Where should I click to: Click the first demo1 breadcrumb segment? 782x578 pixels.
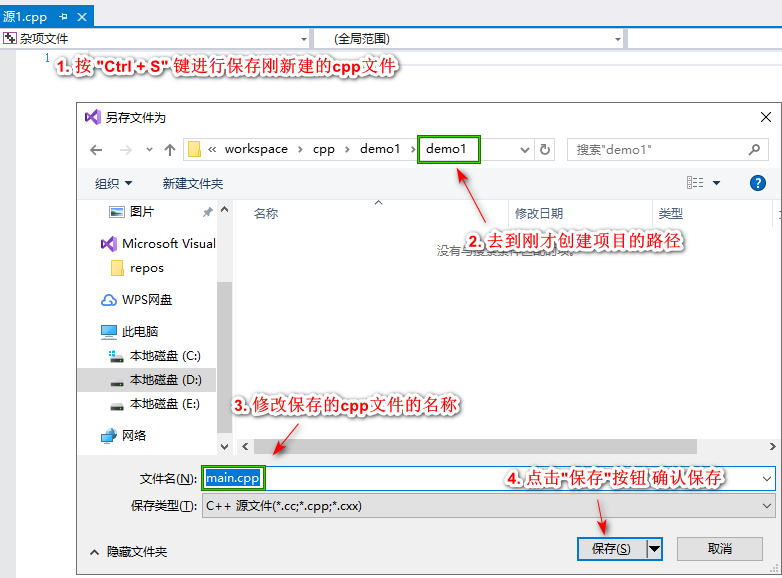click(380, 149)
